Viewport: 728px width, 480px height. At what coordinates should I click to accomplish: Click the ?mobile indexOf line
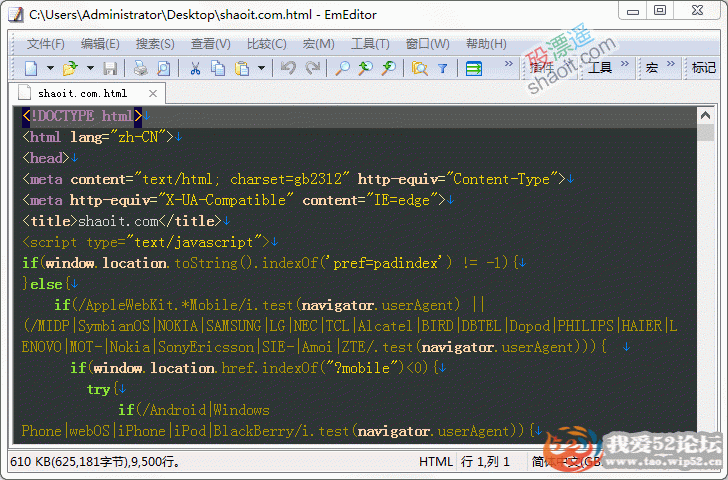tap(258, 368)
